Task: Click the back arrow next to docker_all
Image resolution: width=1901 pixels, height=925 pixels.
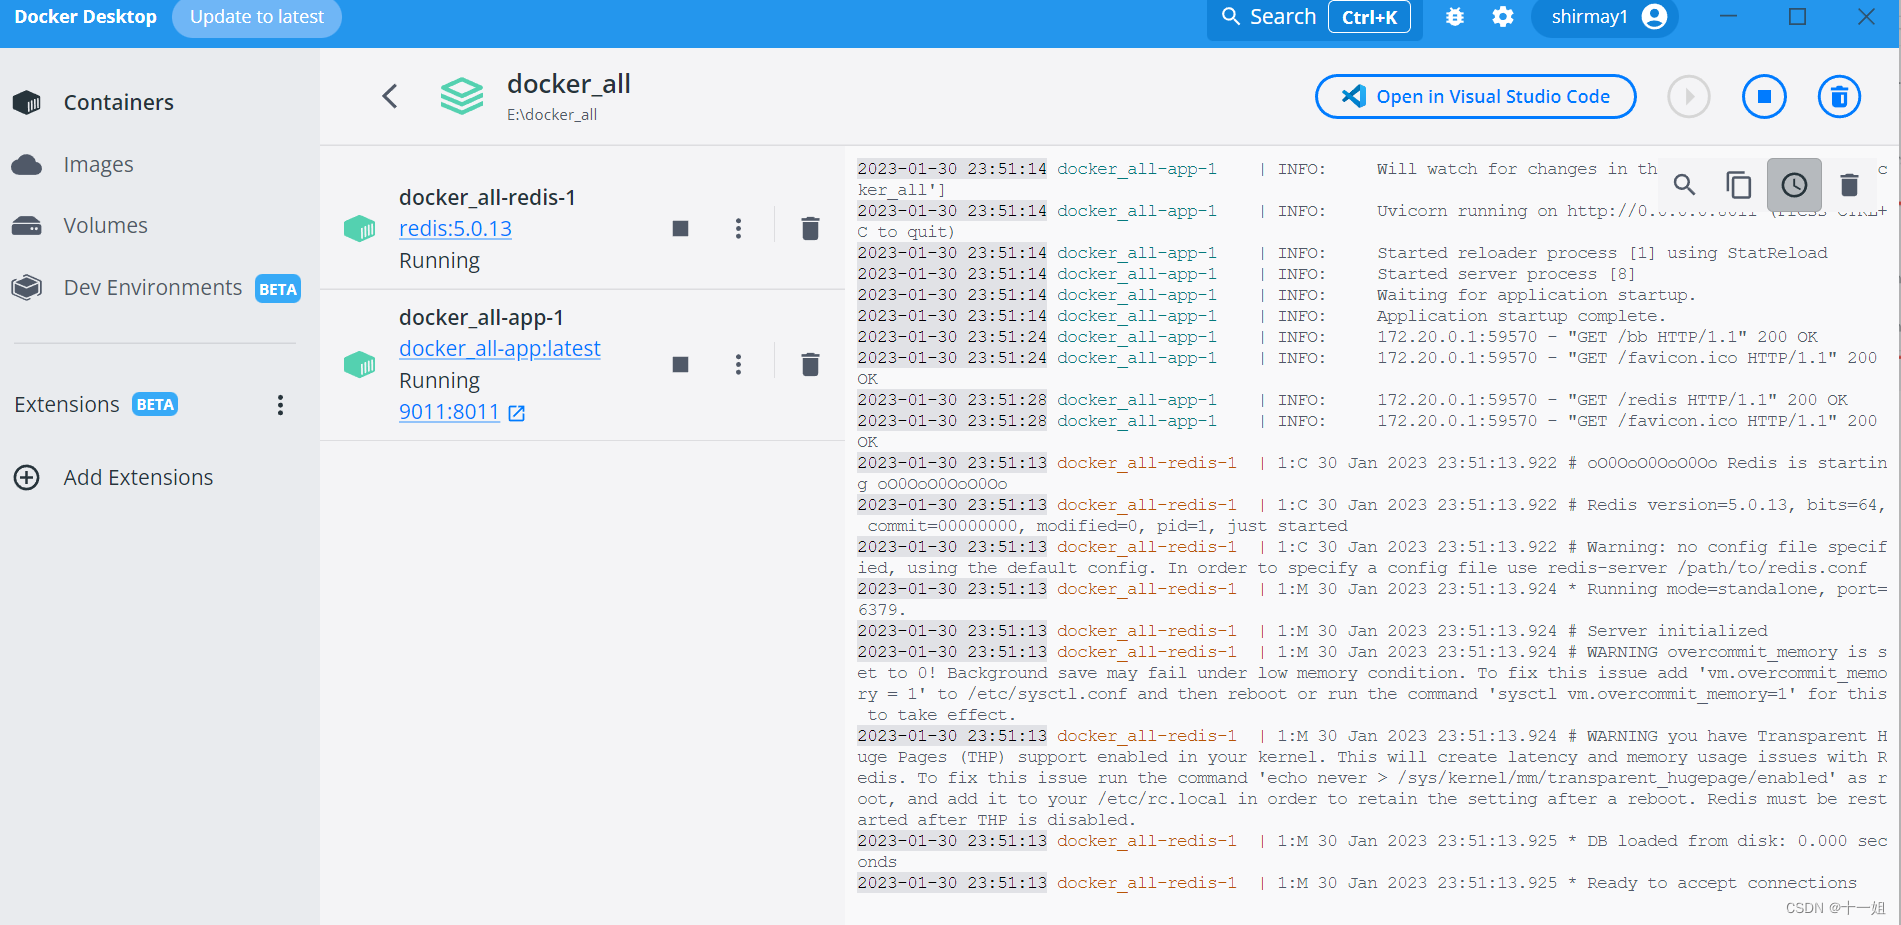Action: 390,96
